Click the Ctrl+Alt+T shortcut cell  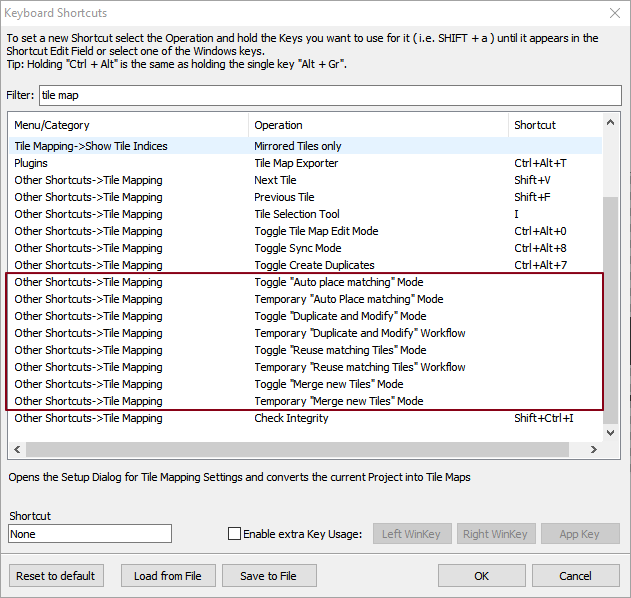[x=540, y=163]
